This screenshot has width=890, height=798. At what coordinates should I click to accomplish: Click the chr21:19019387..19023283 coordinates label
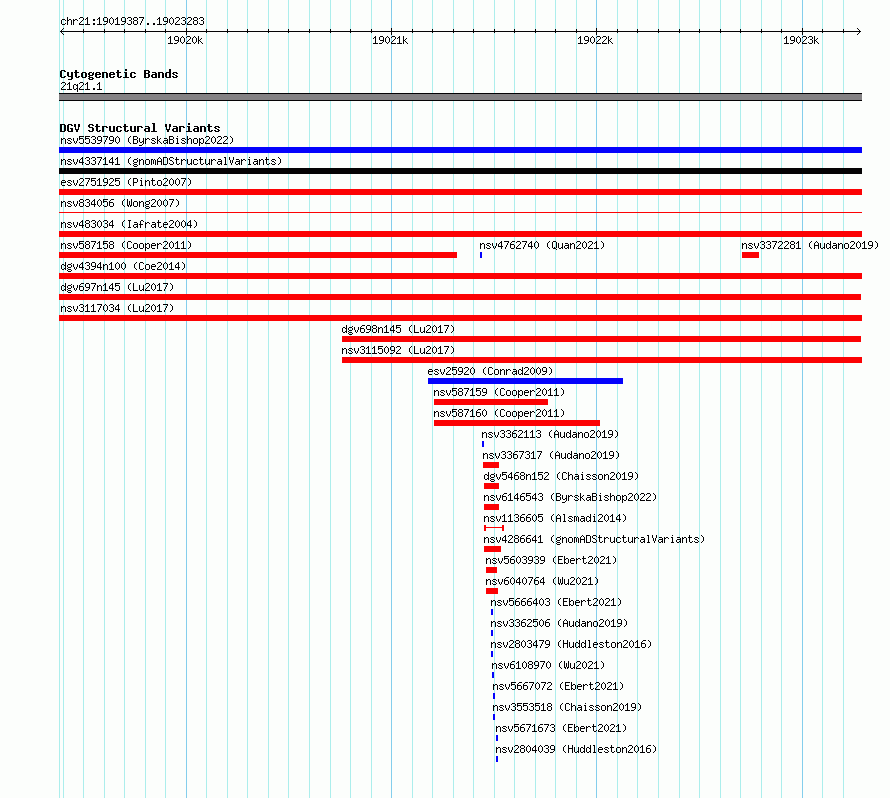tap(132, 21)
